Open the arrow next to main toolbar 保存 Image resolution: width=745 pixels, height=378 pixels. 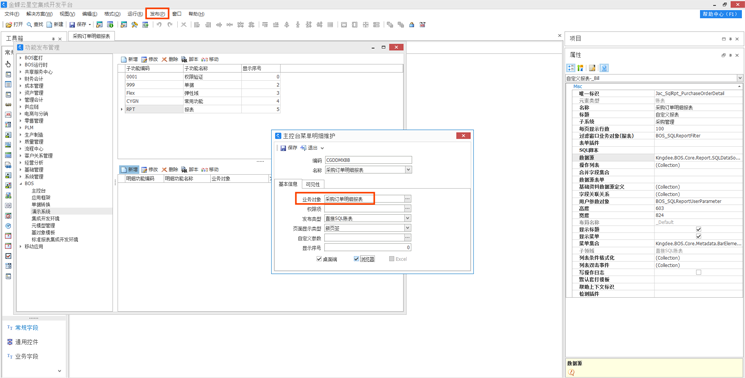pos(90,24)
